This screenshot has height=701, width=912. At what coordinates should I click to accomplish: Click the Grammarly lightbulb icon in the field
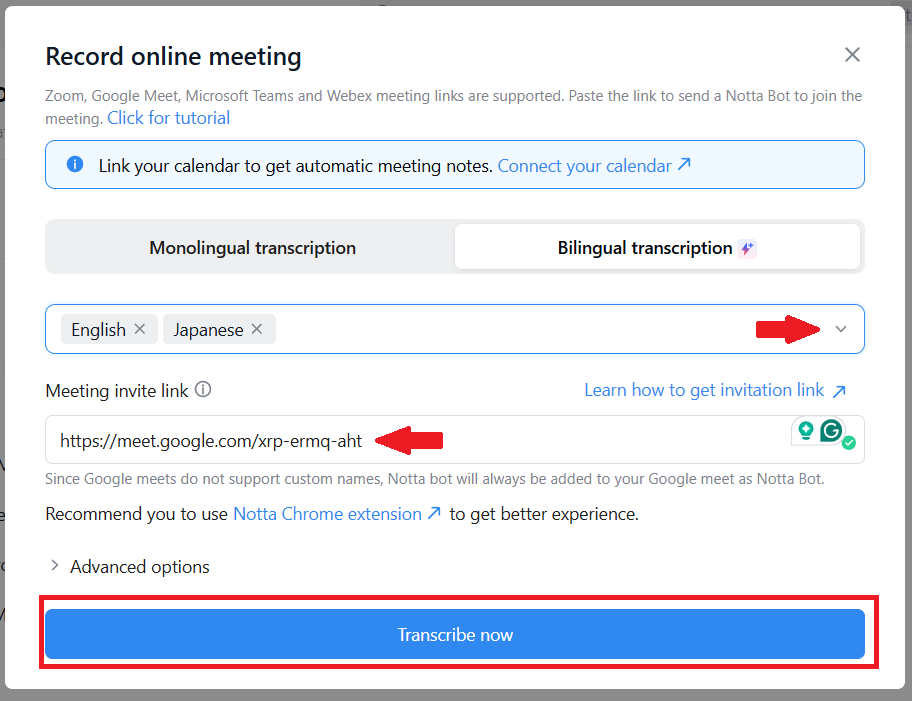pos(805,431)
